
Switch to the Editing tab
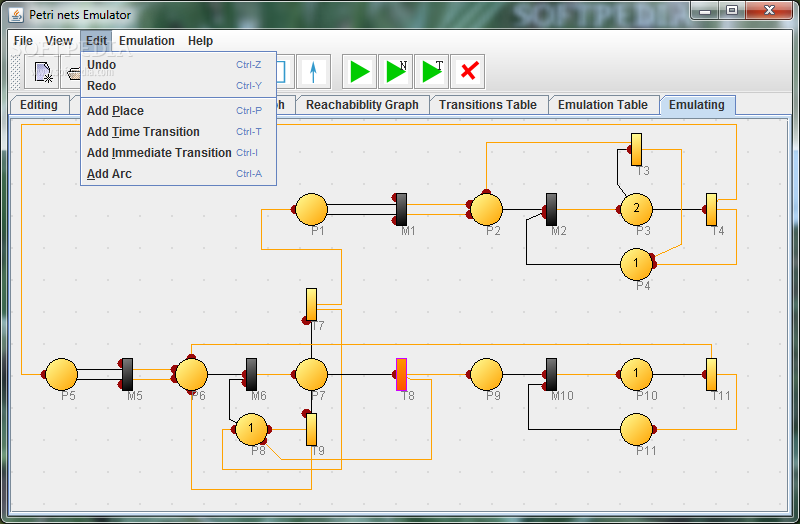pyautogui.click(x=39, y=105)
